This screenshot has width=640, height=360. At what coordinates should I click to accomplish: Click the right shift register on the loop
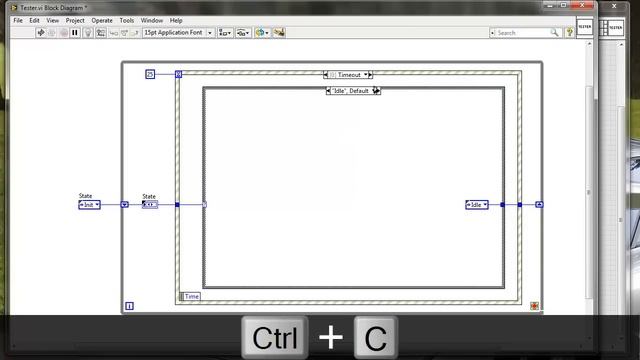[x=539, y=204]
